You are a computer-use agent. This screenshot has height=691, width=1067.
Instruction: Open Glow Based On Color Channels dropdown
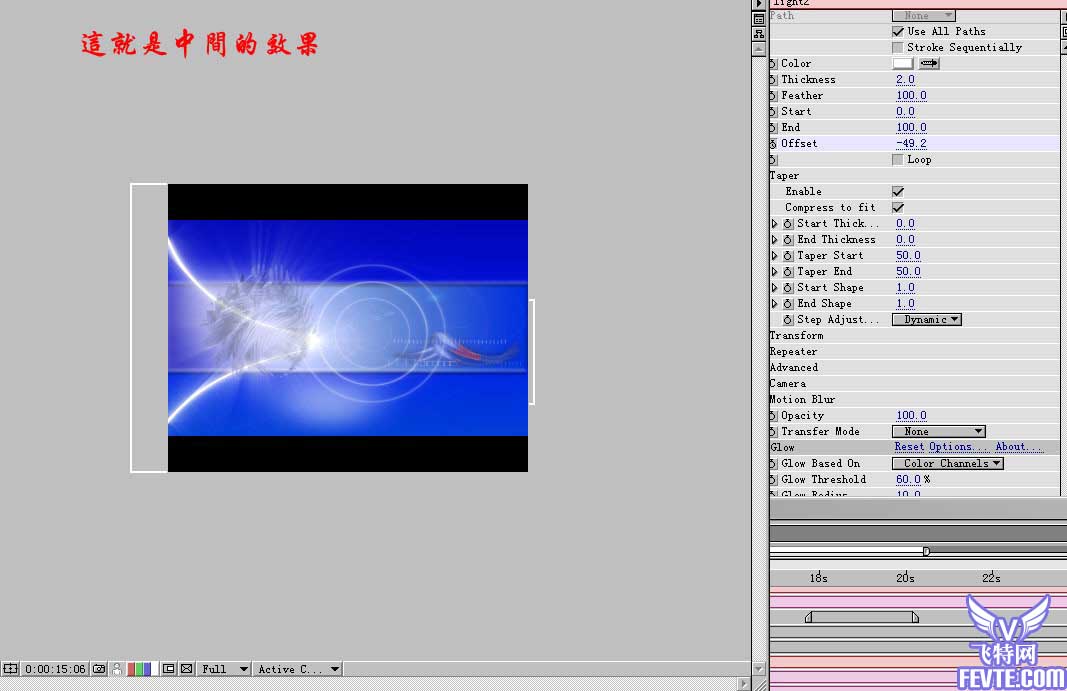point(948,464)
